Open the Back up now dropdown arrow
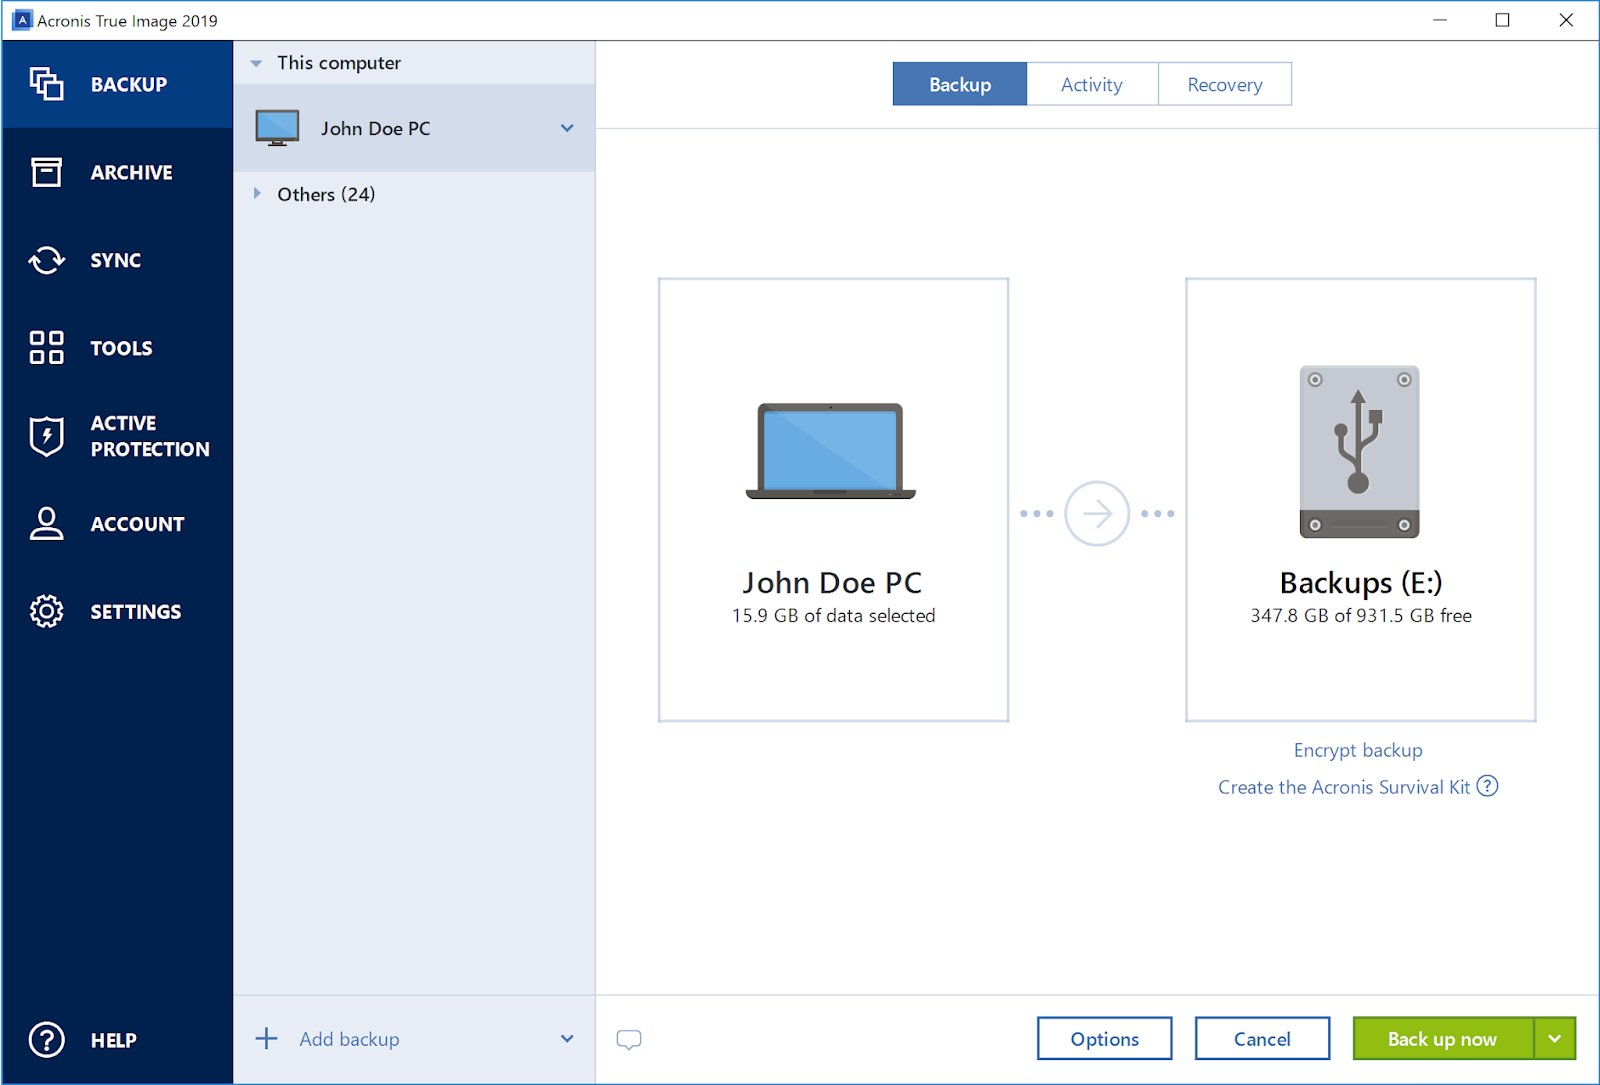This screenshot has width=1600, height=1085. click(1555, 1039)
